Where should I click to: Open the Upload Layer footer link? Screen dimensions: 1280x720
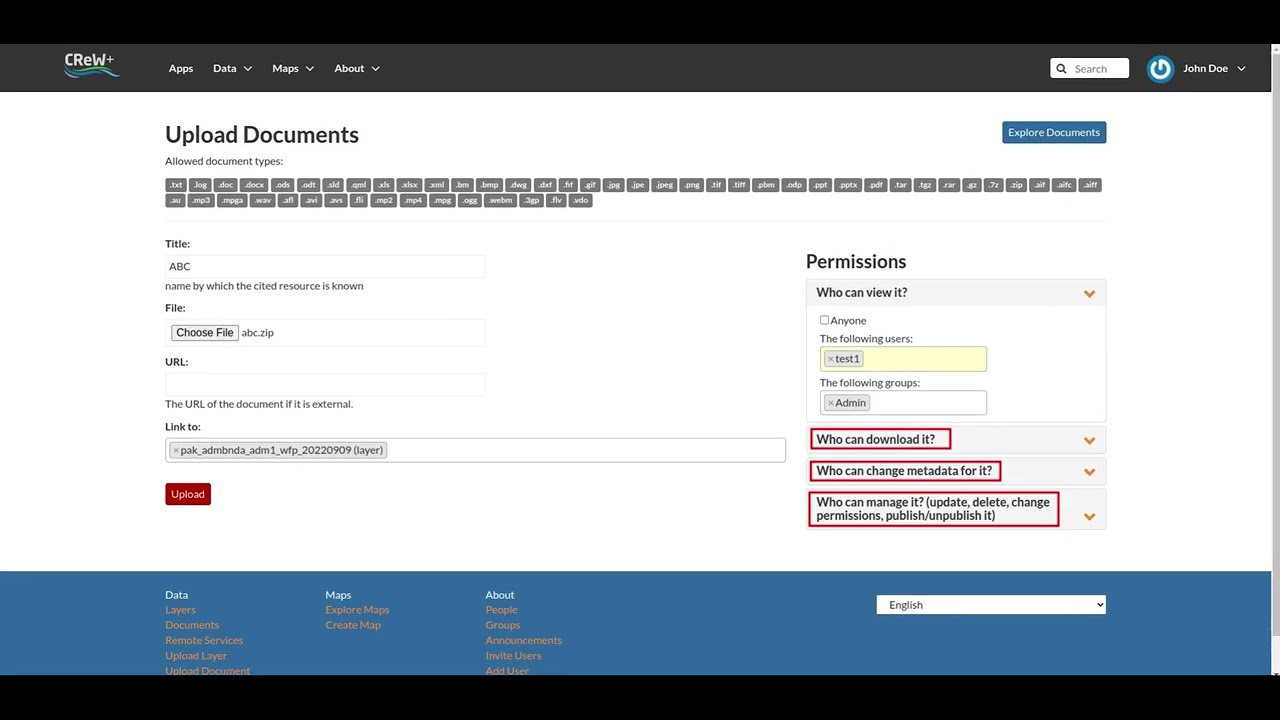(x=196, y=656)
